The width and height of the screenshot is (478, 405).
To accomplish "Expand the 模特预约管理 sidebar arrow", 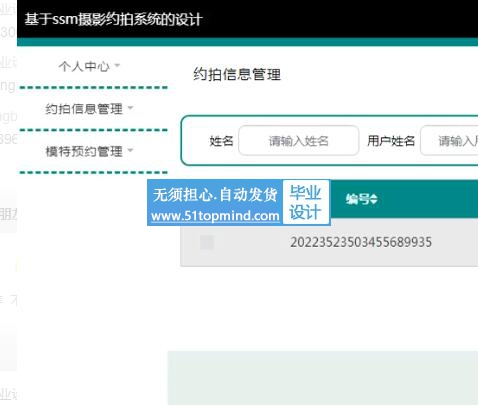I will [130, 150].
